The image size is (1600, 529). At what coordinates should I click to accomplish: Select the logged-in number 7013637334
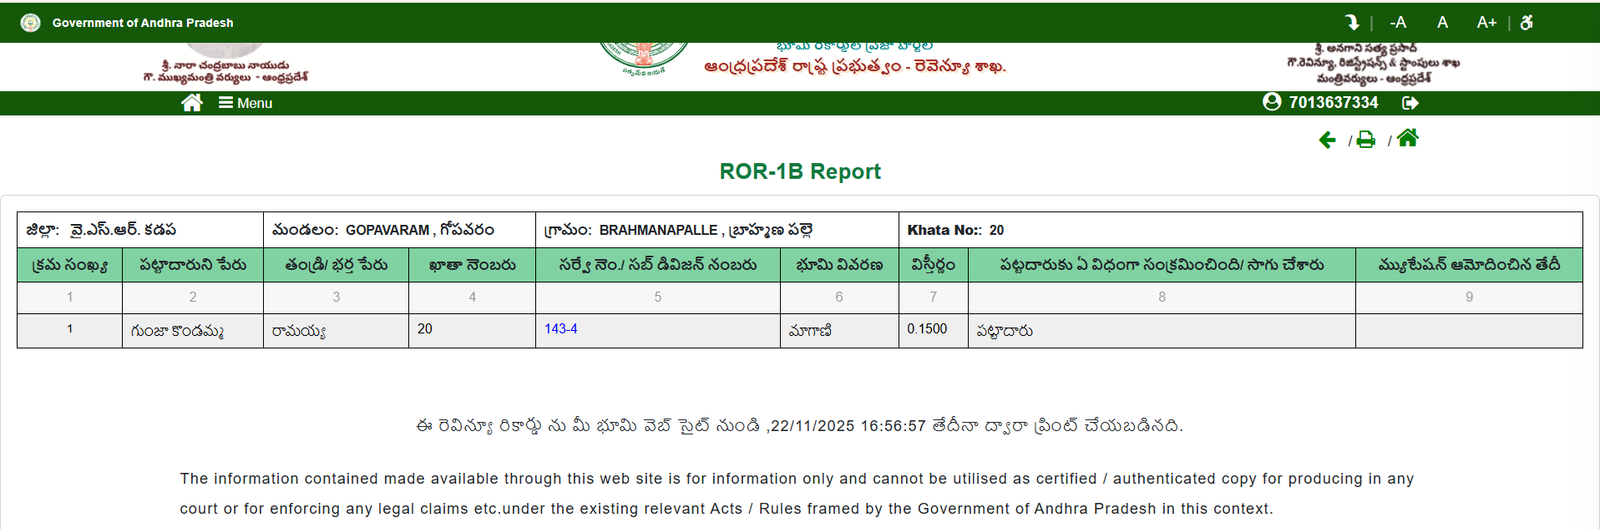[1333, 102]
